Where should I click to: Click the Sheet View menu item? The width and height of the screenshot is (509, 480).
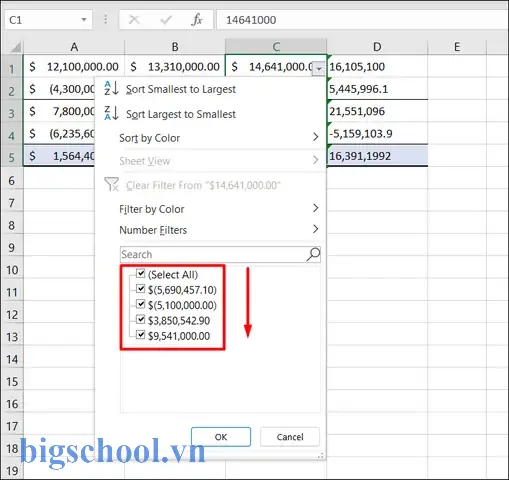tap(211, 161)
